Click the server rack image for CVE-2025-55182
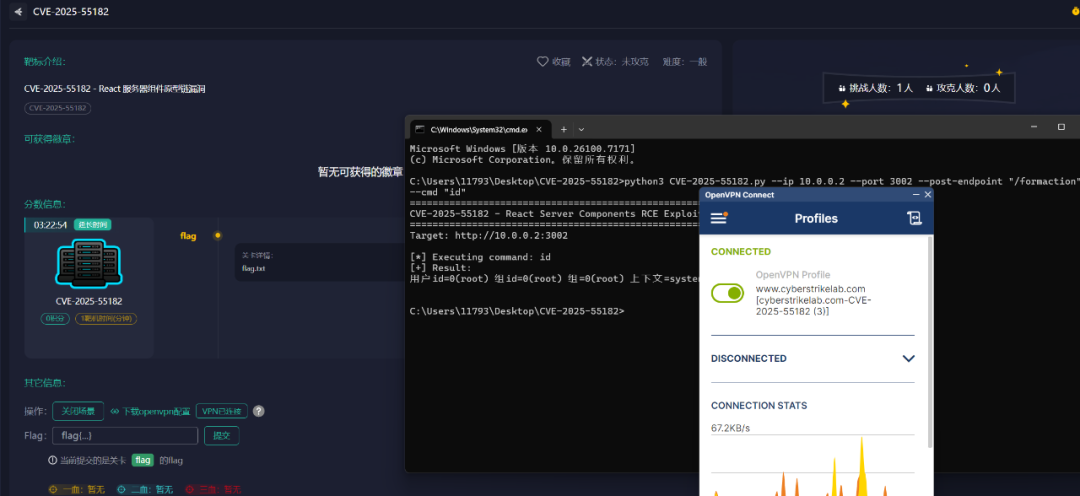The height and width of the screenshot is (496, 1080). pos(89,263)
